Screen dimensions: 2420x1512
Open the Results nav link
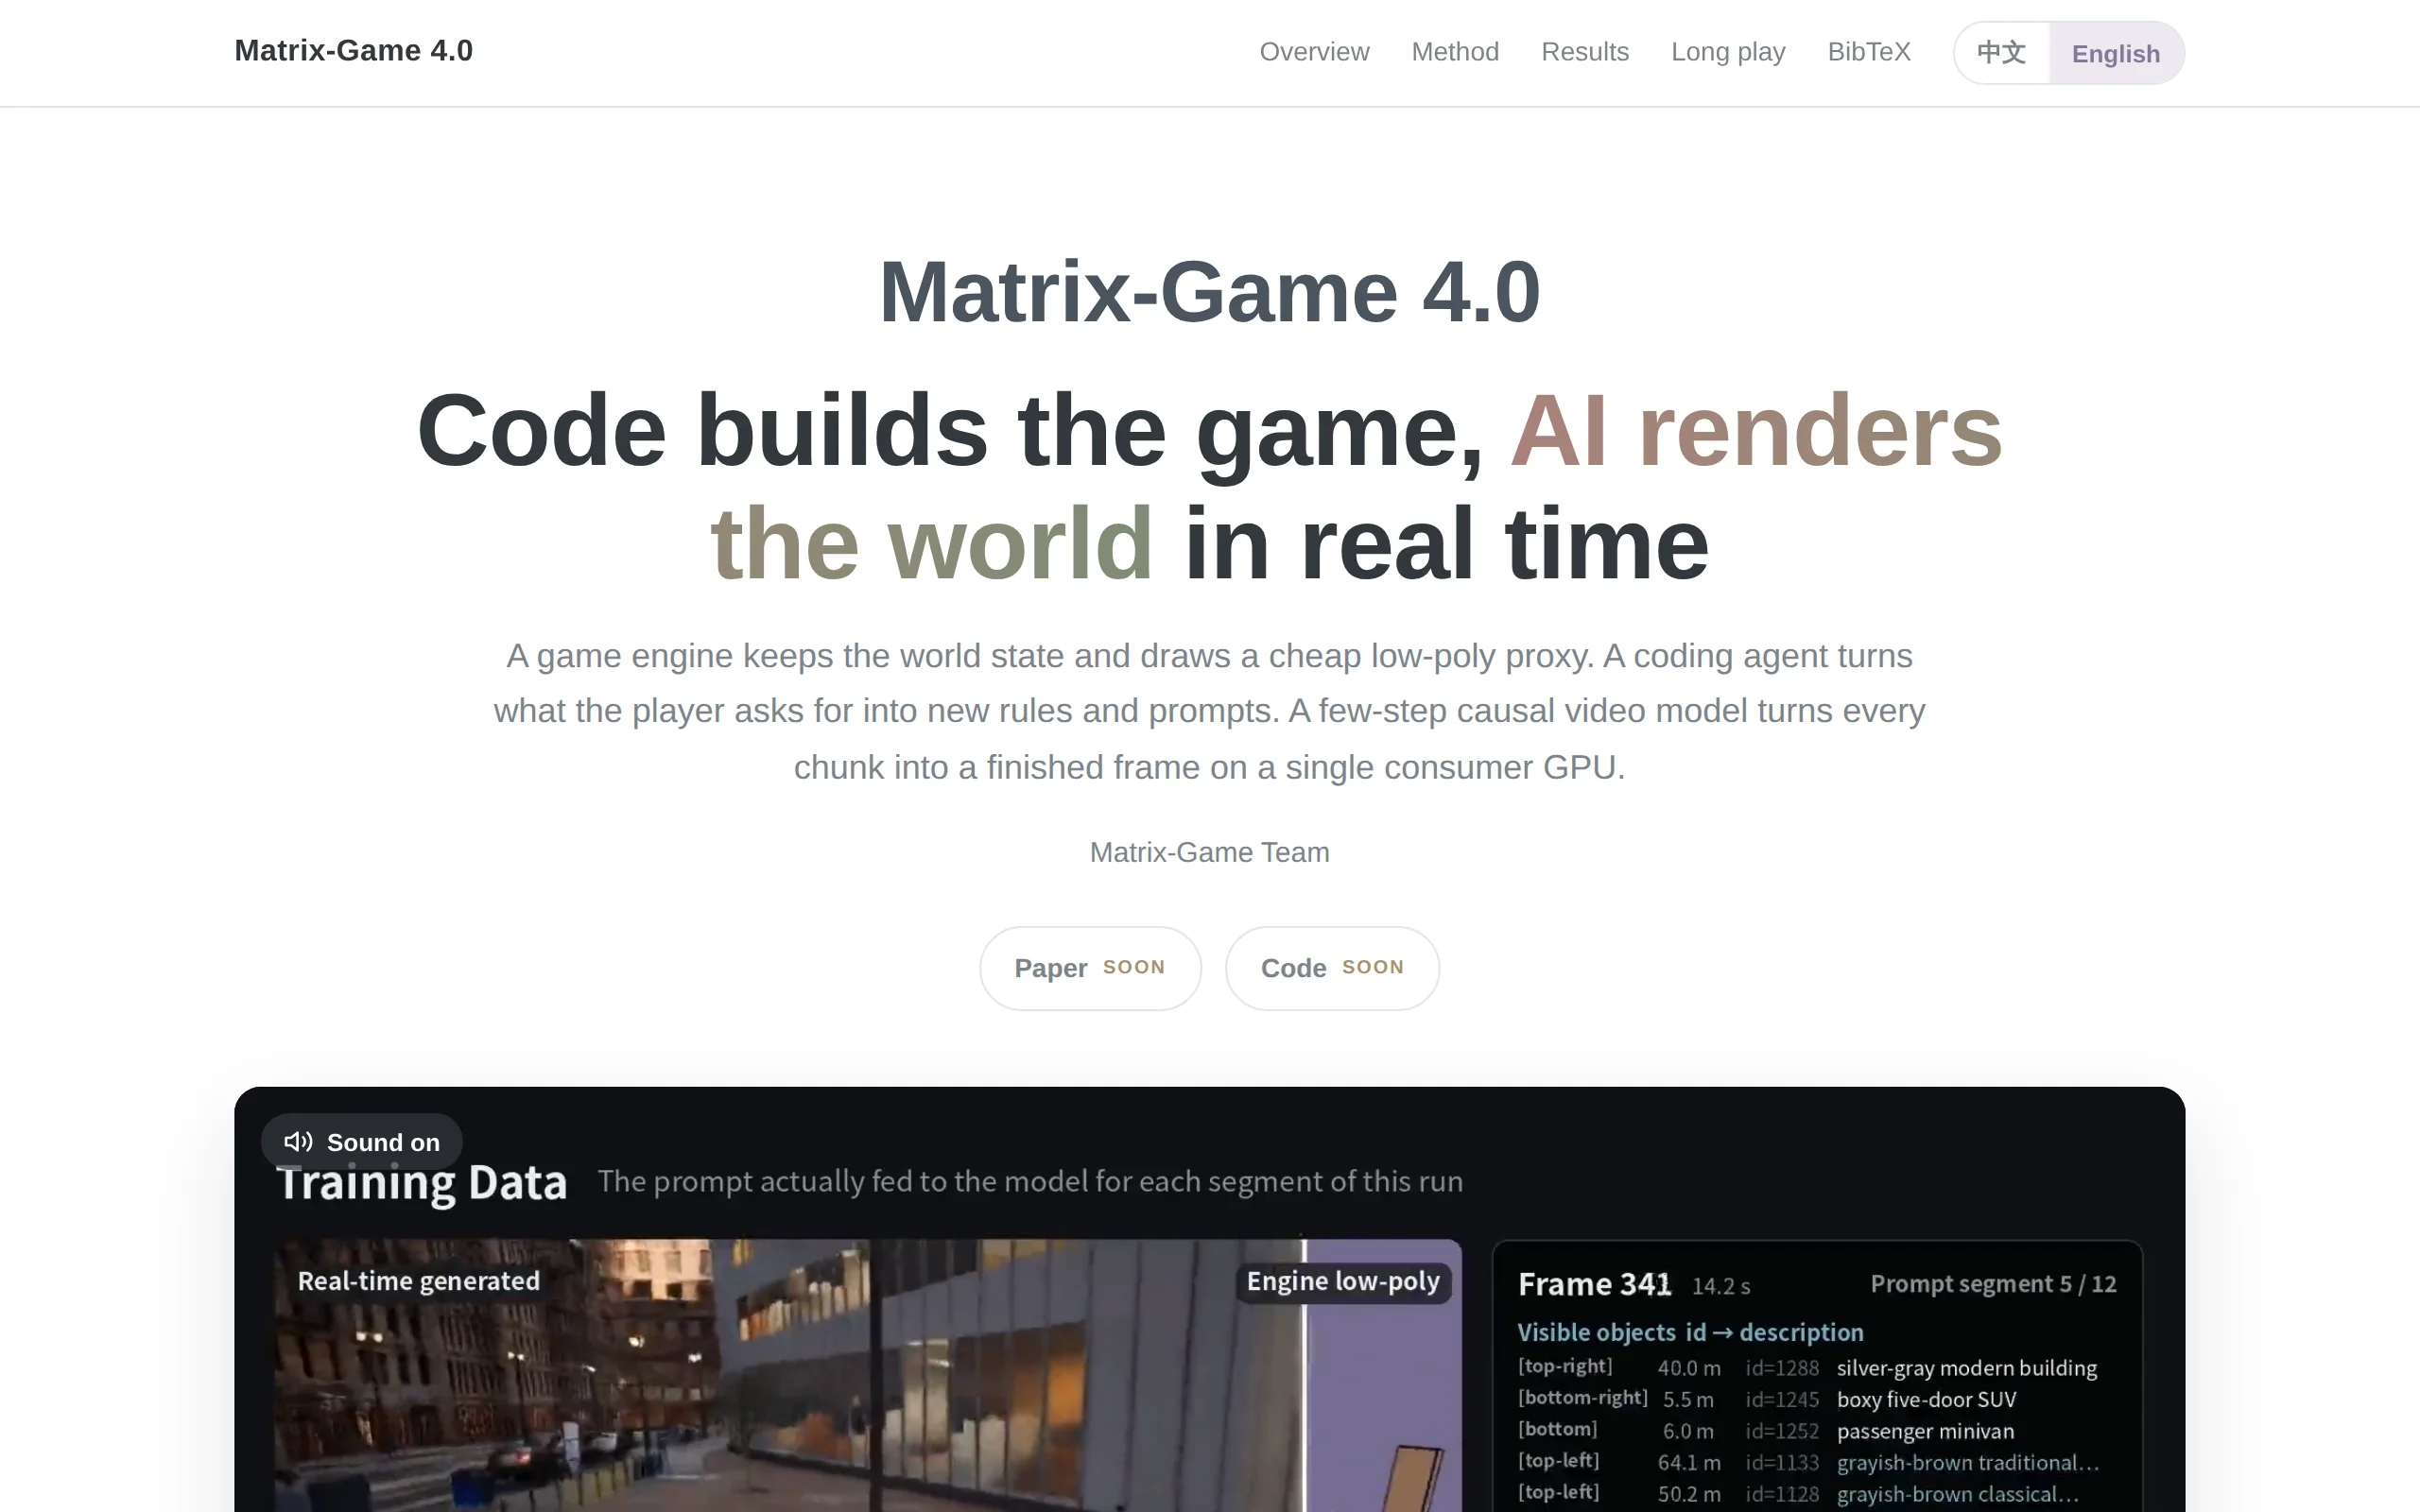[1584, 52]
